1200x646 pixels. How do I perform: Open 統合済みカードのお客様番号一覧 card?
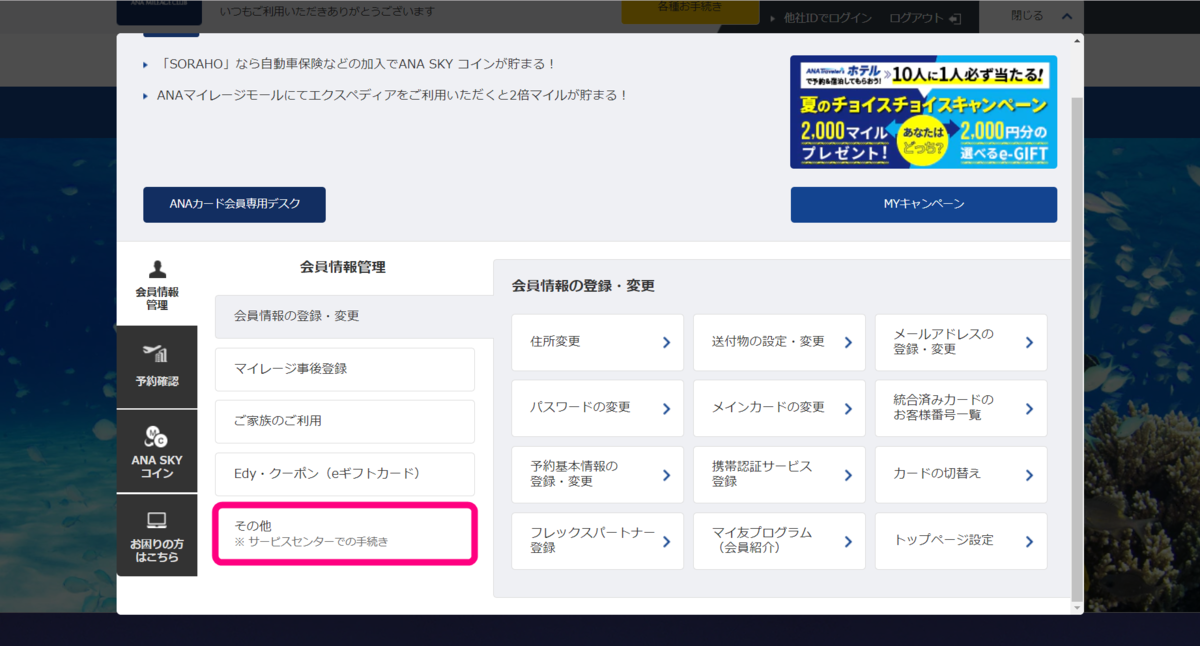961,408
